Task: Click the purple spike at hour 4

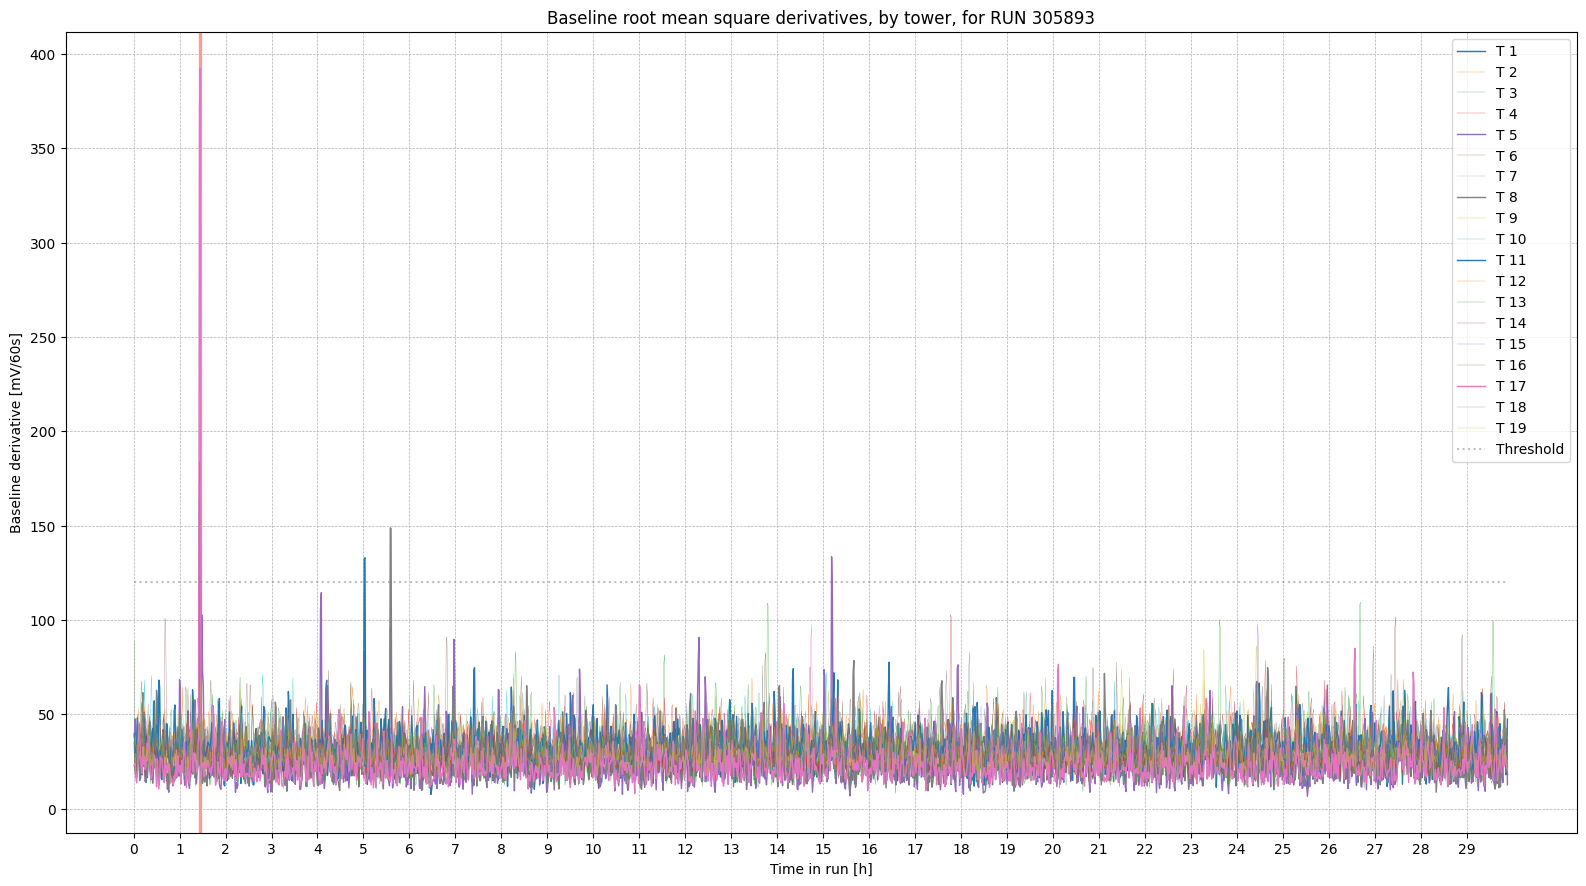Action: pos(321,596)
